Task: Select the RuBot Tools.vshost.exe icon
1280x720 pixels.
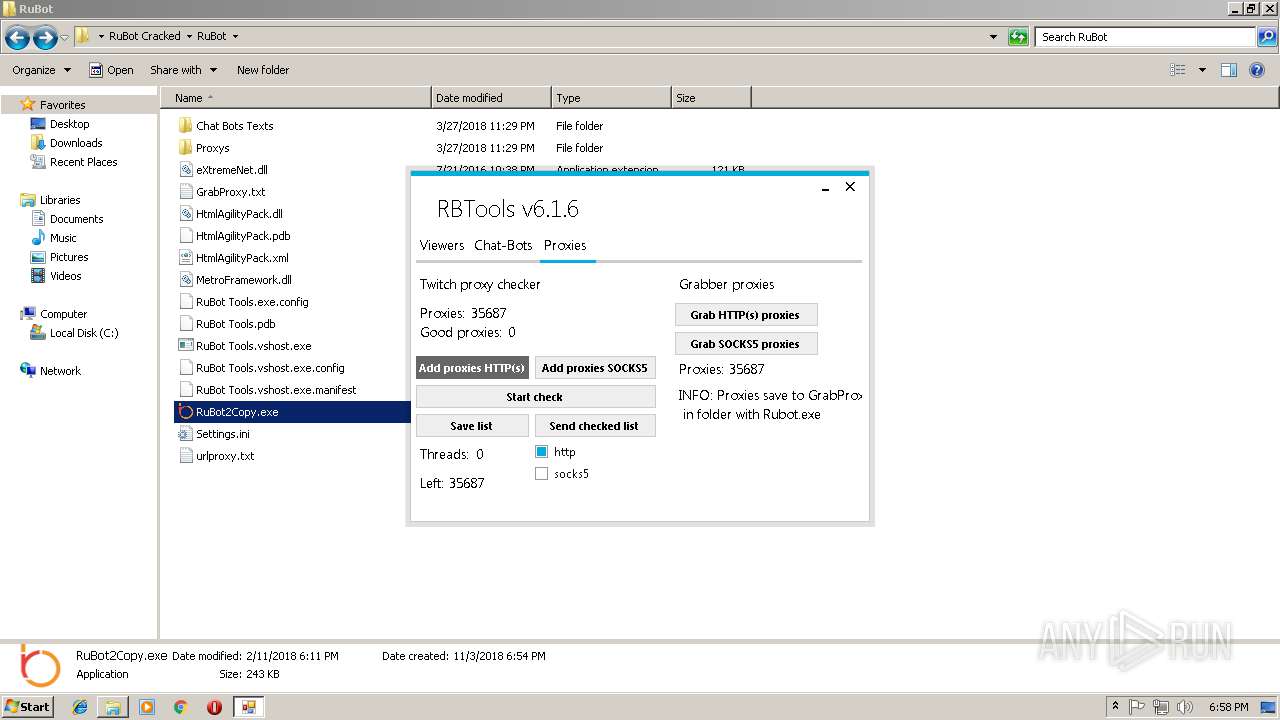Action: pyautogui.click(x=185, y=346)
